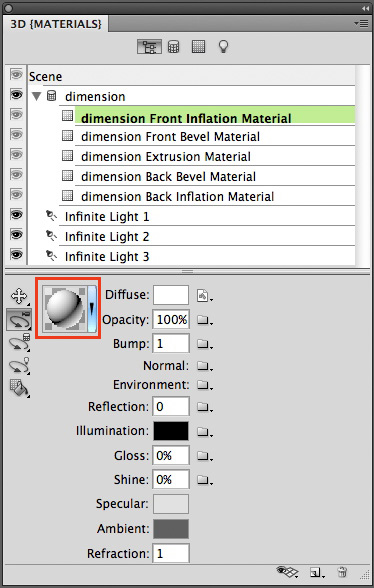
Task: Toggle visibility of Infinite Light 1
Action: click(x=16, y=215)
